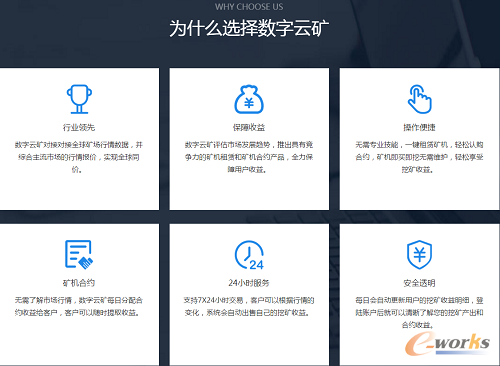Click the description text under 行业领先

coord(79,157)
